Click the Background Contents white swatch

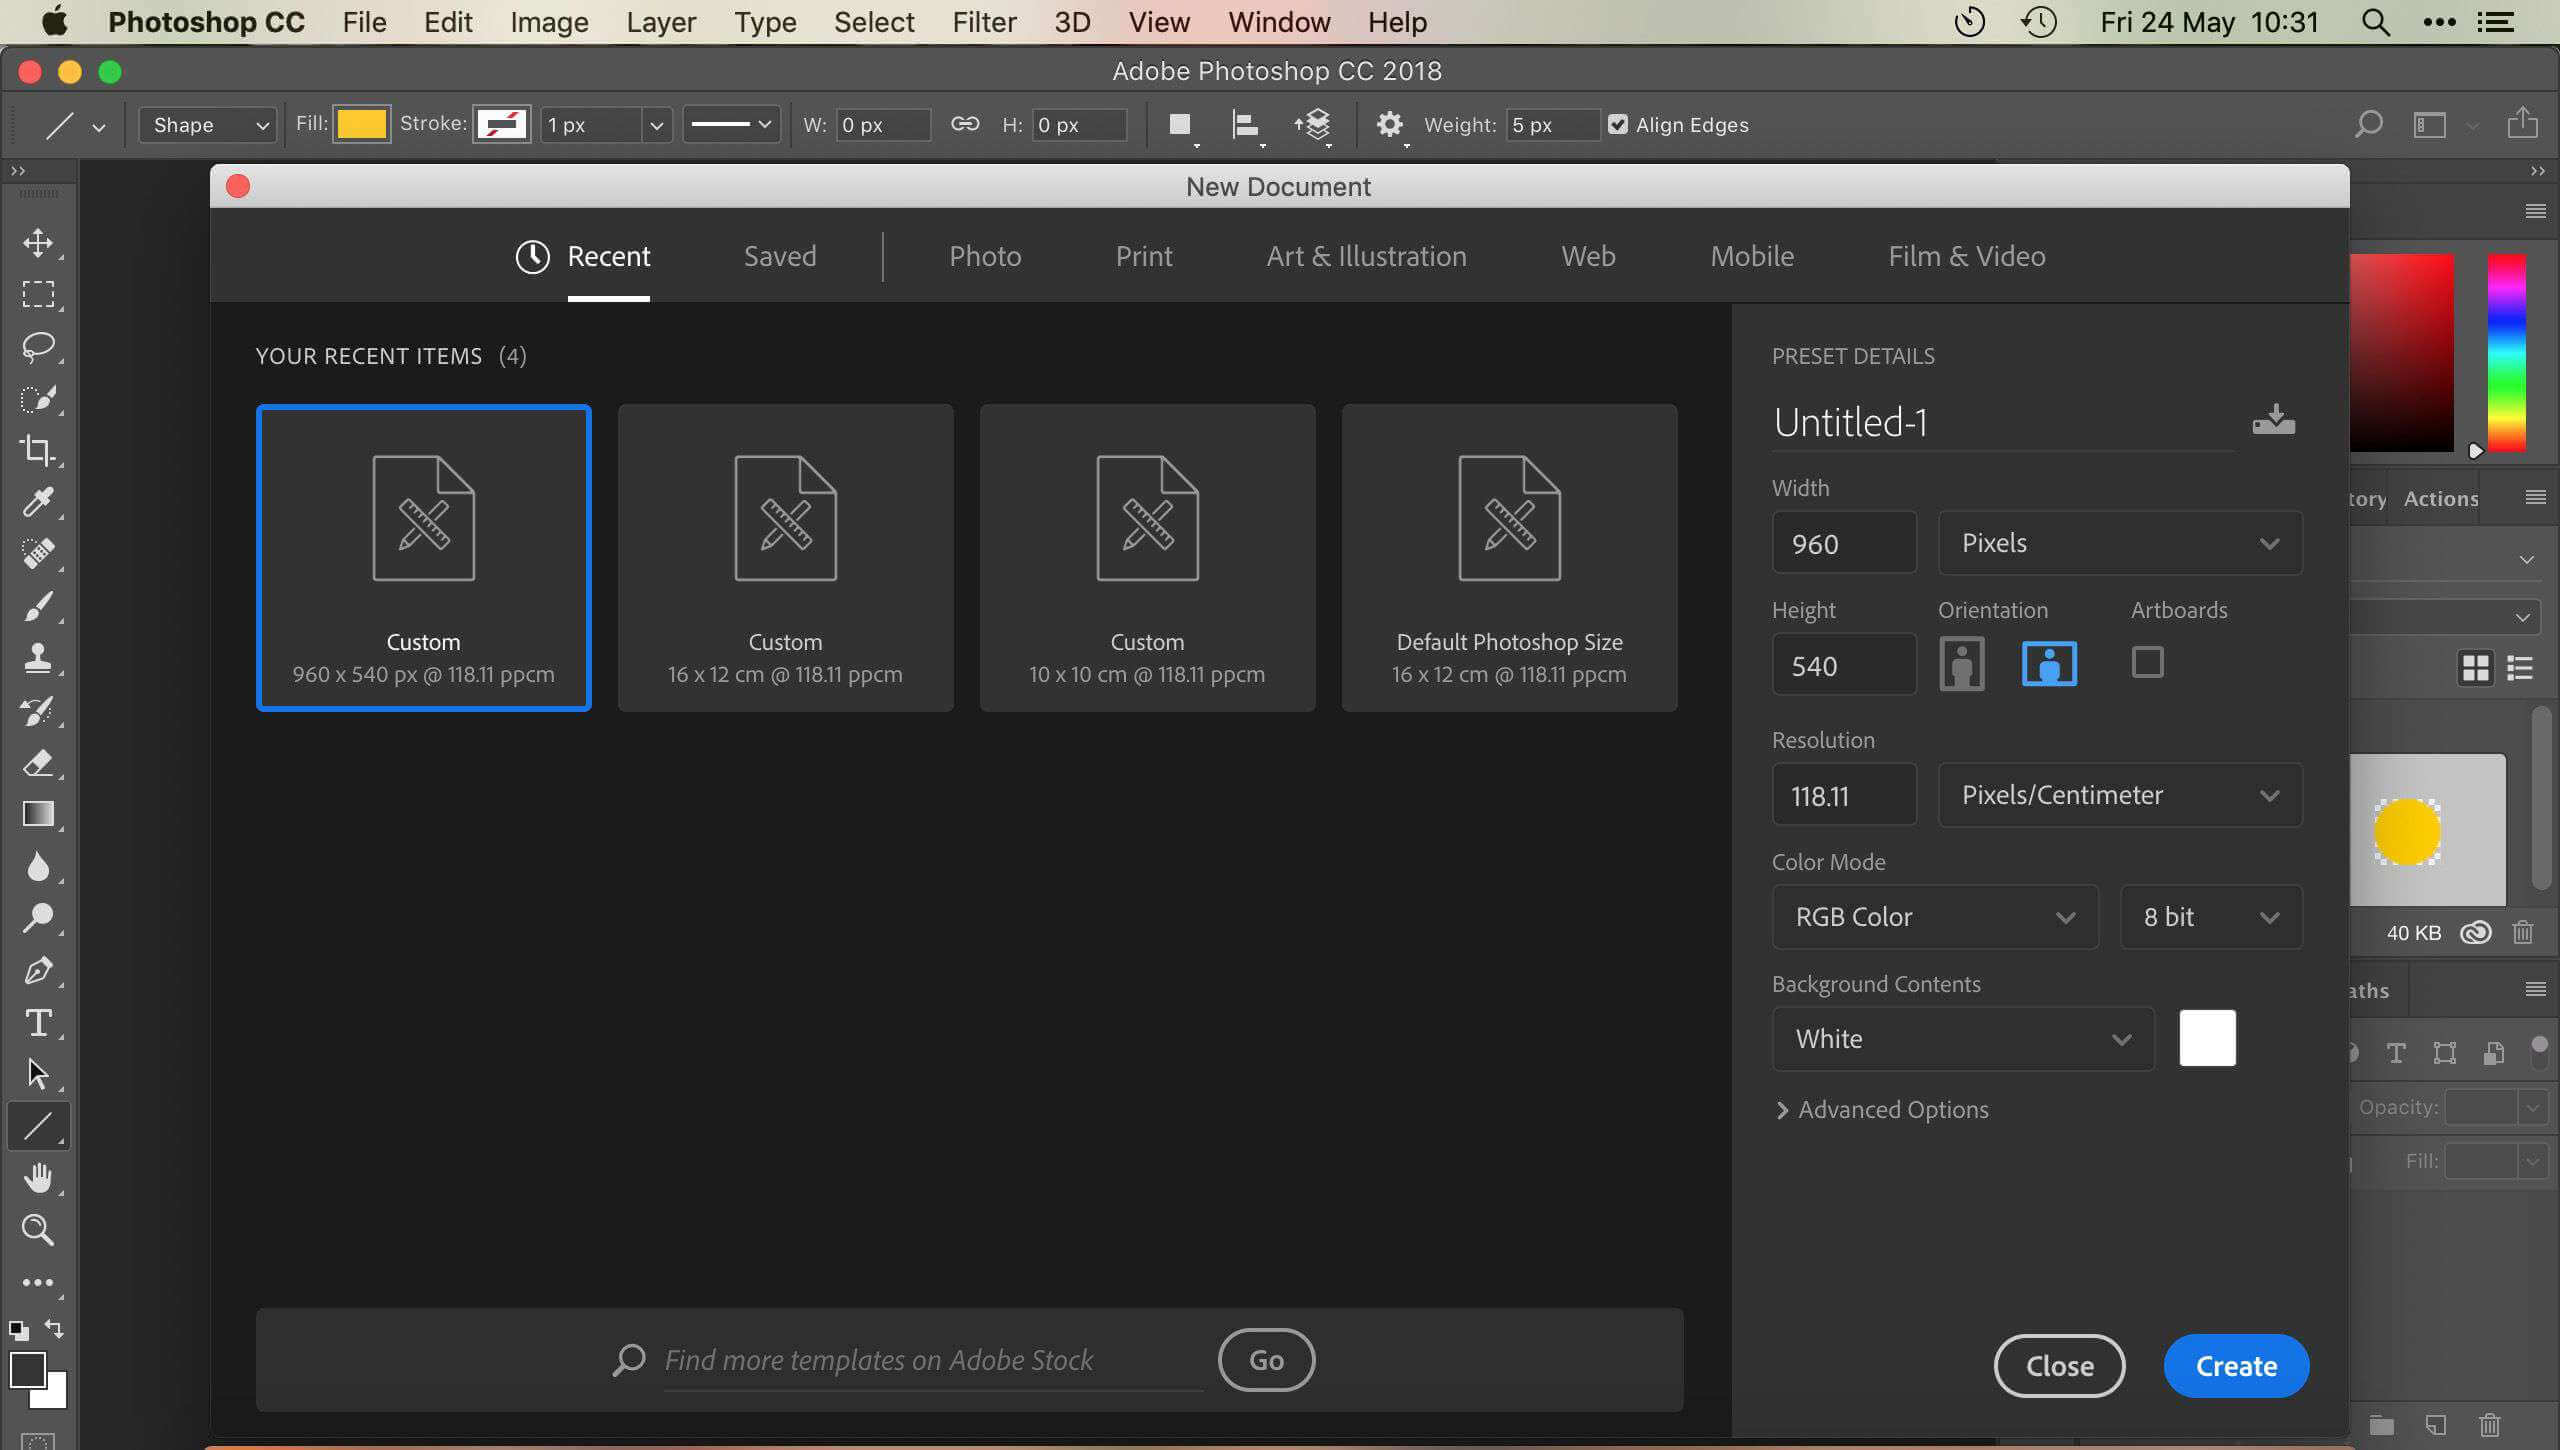point(2205,1037)
